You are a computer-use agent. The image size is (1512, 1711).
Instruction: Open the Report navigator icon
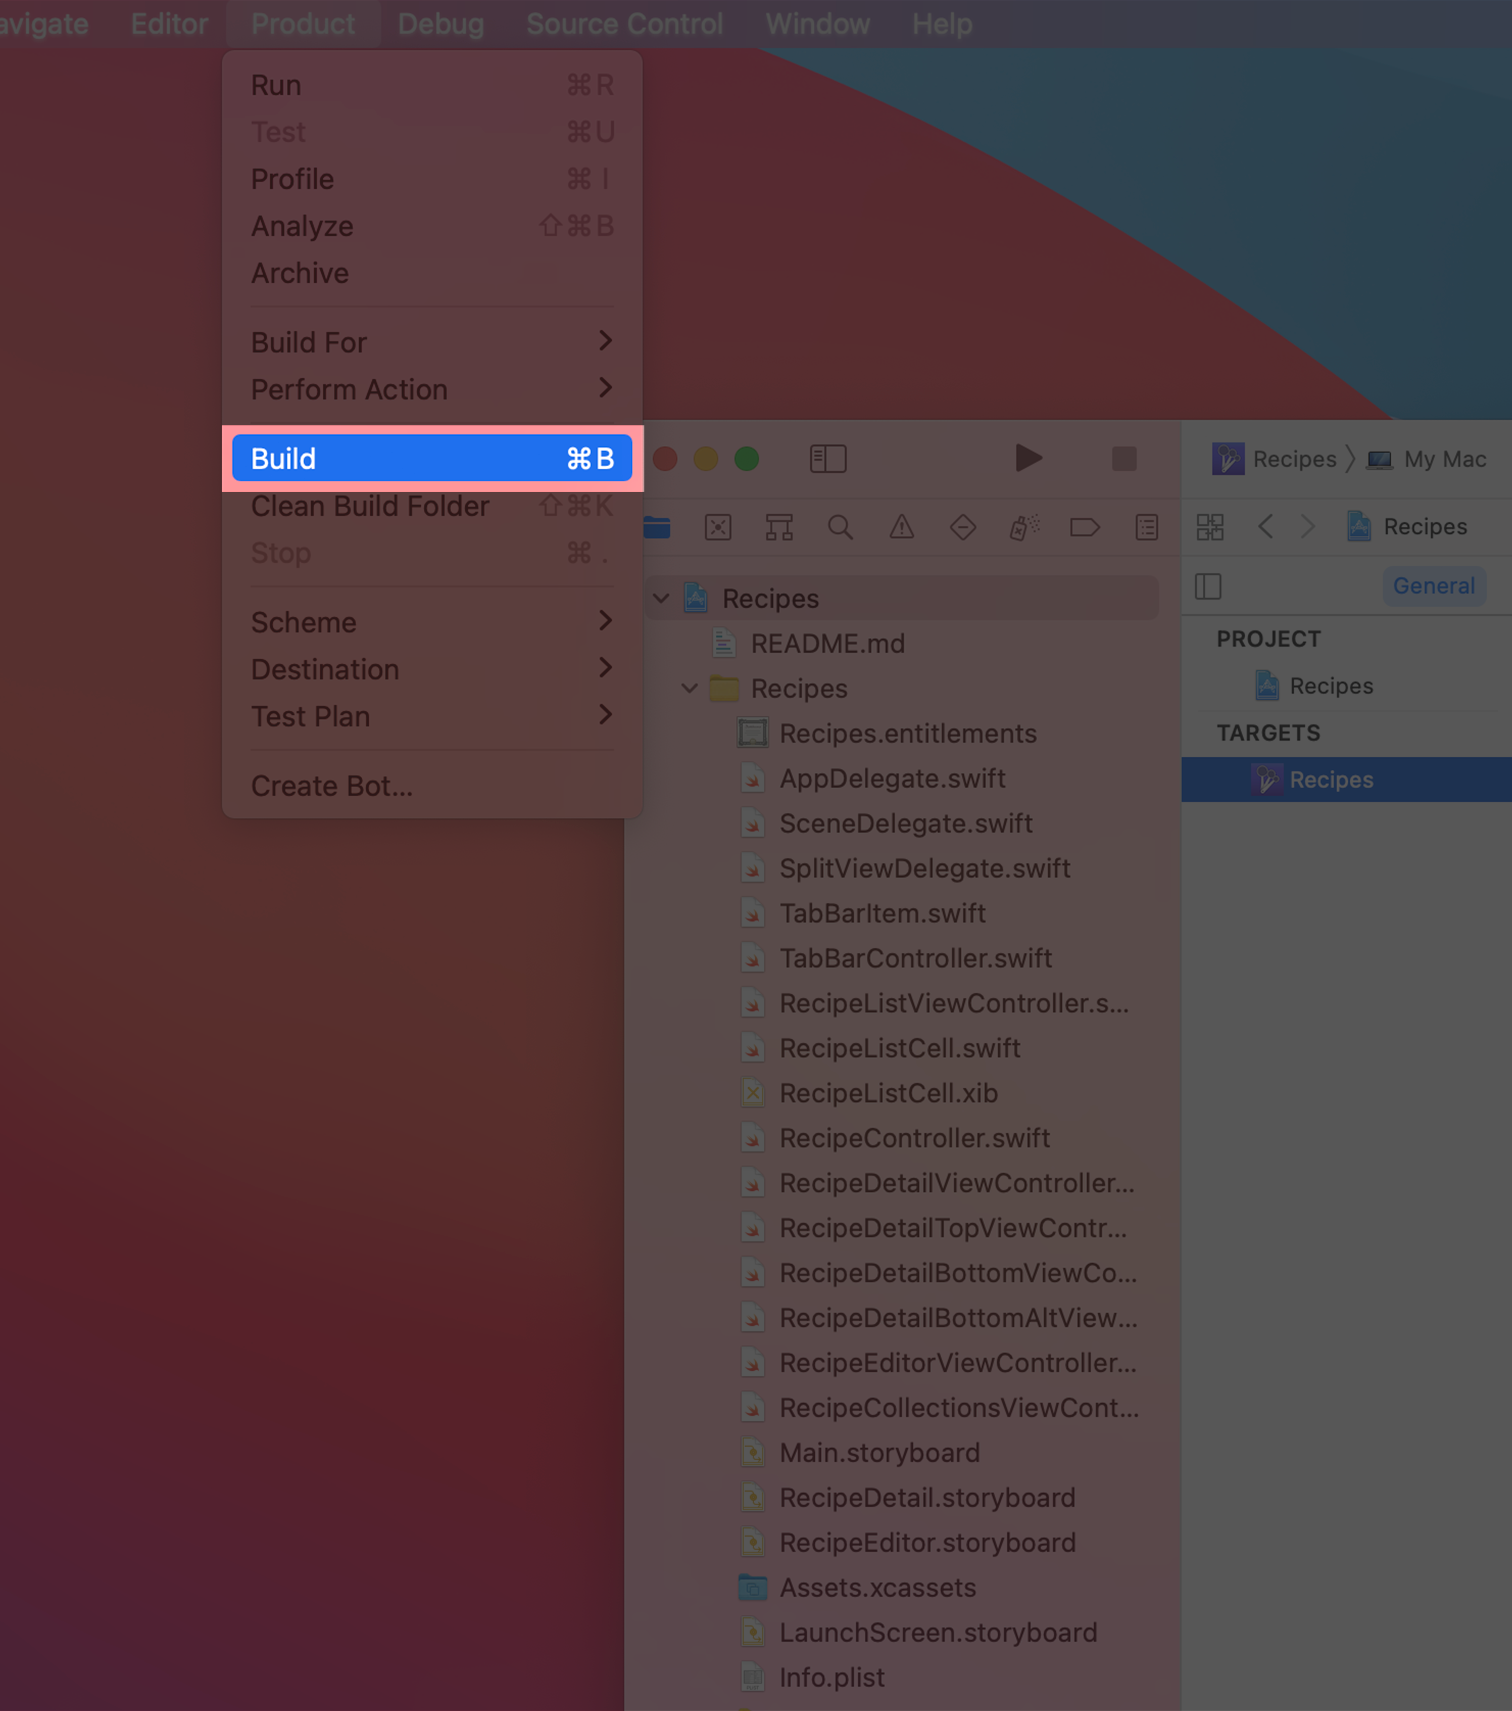coord(1146,527)
